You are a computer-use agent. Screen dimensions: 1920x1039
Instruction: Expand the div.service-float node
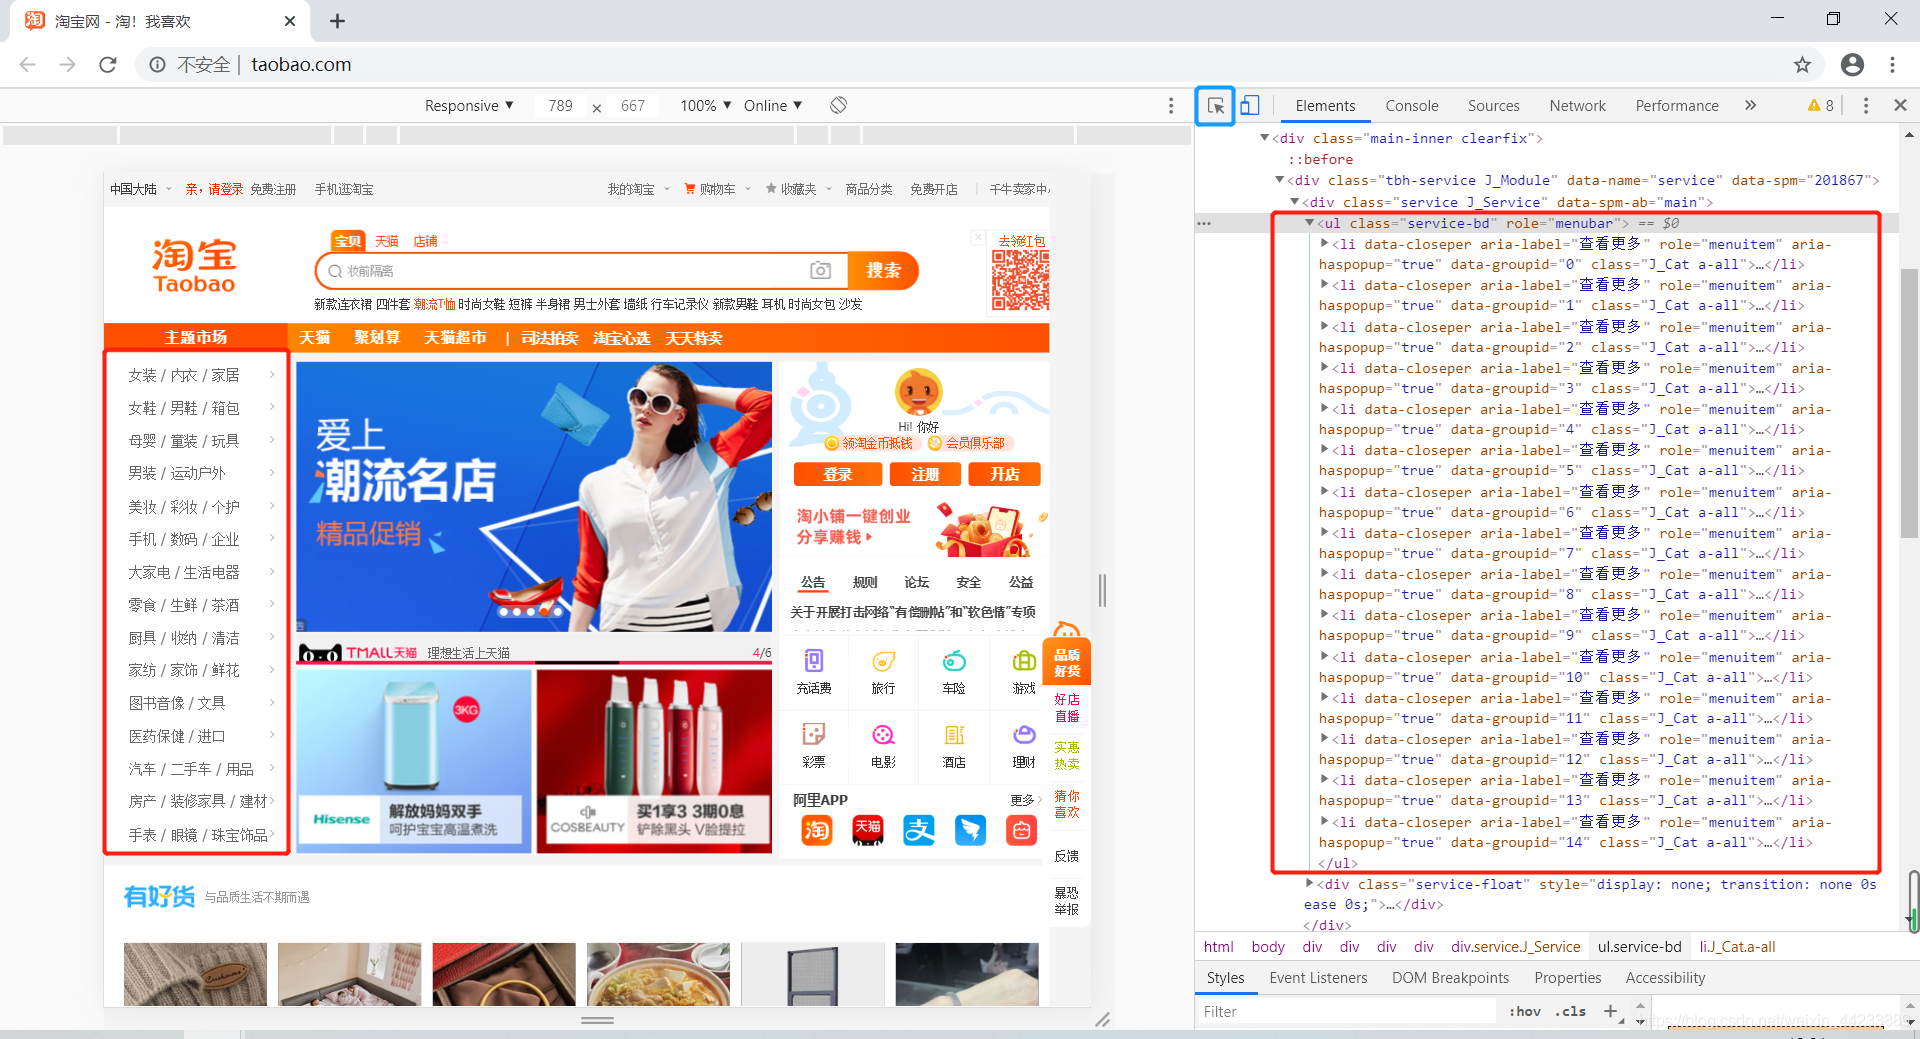point(1309,883)
